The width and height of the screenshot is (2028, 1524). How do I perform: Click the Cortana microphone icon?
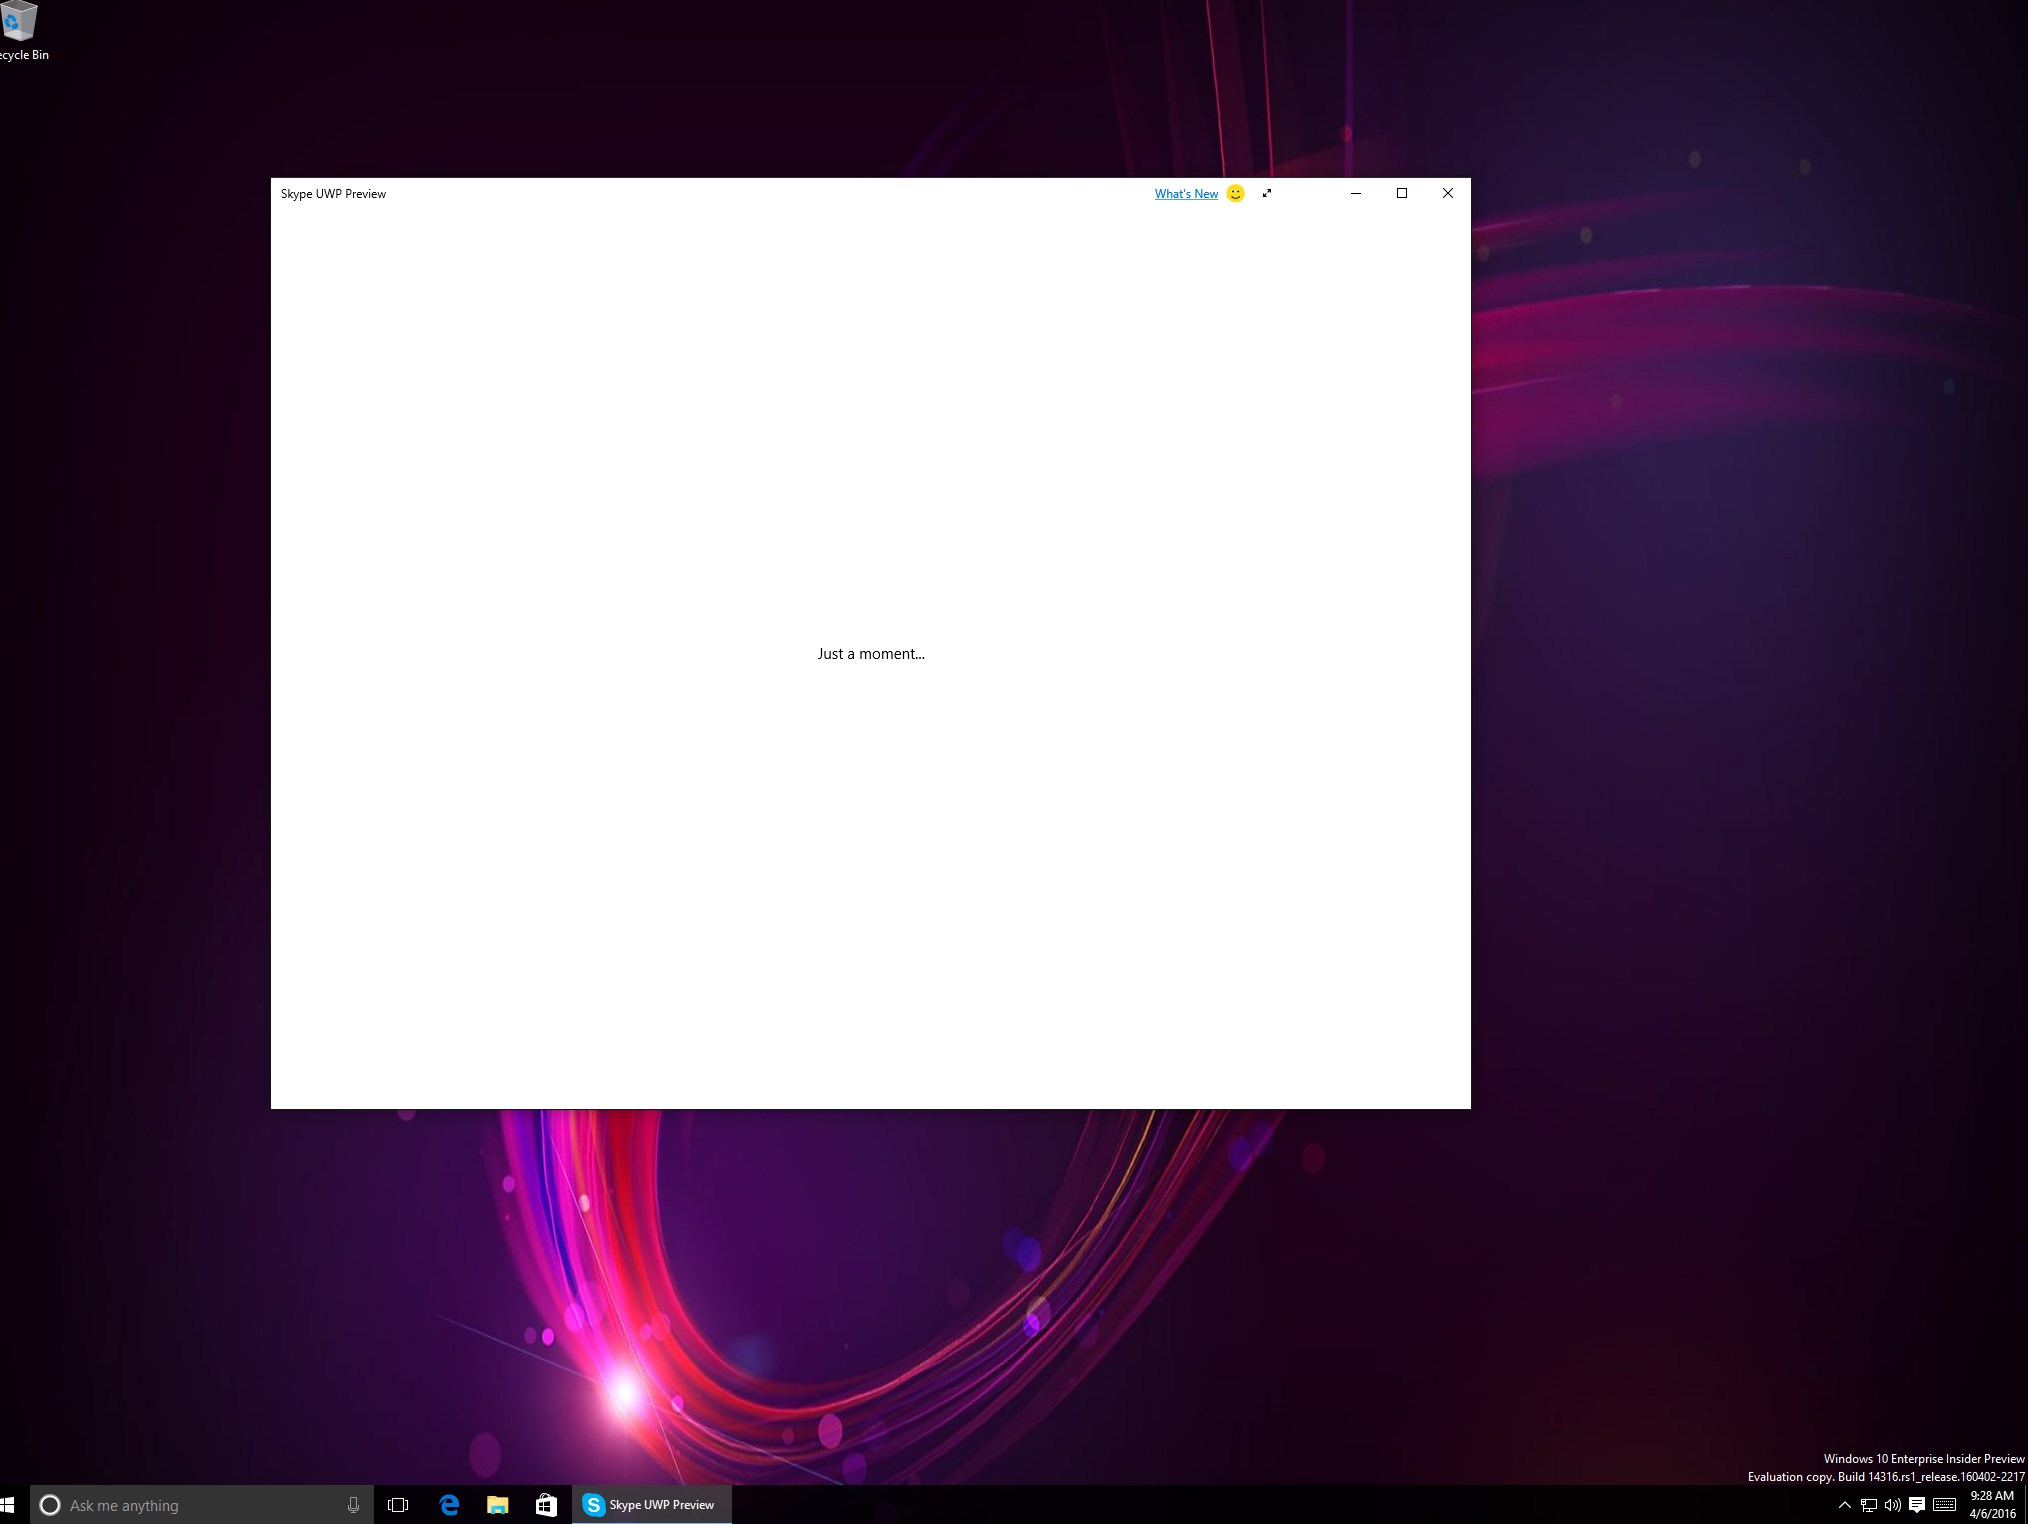coord(353,1505)
